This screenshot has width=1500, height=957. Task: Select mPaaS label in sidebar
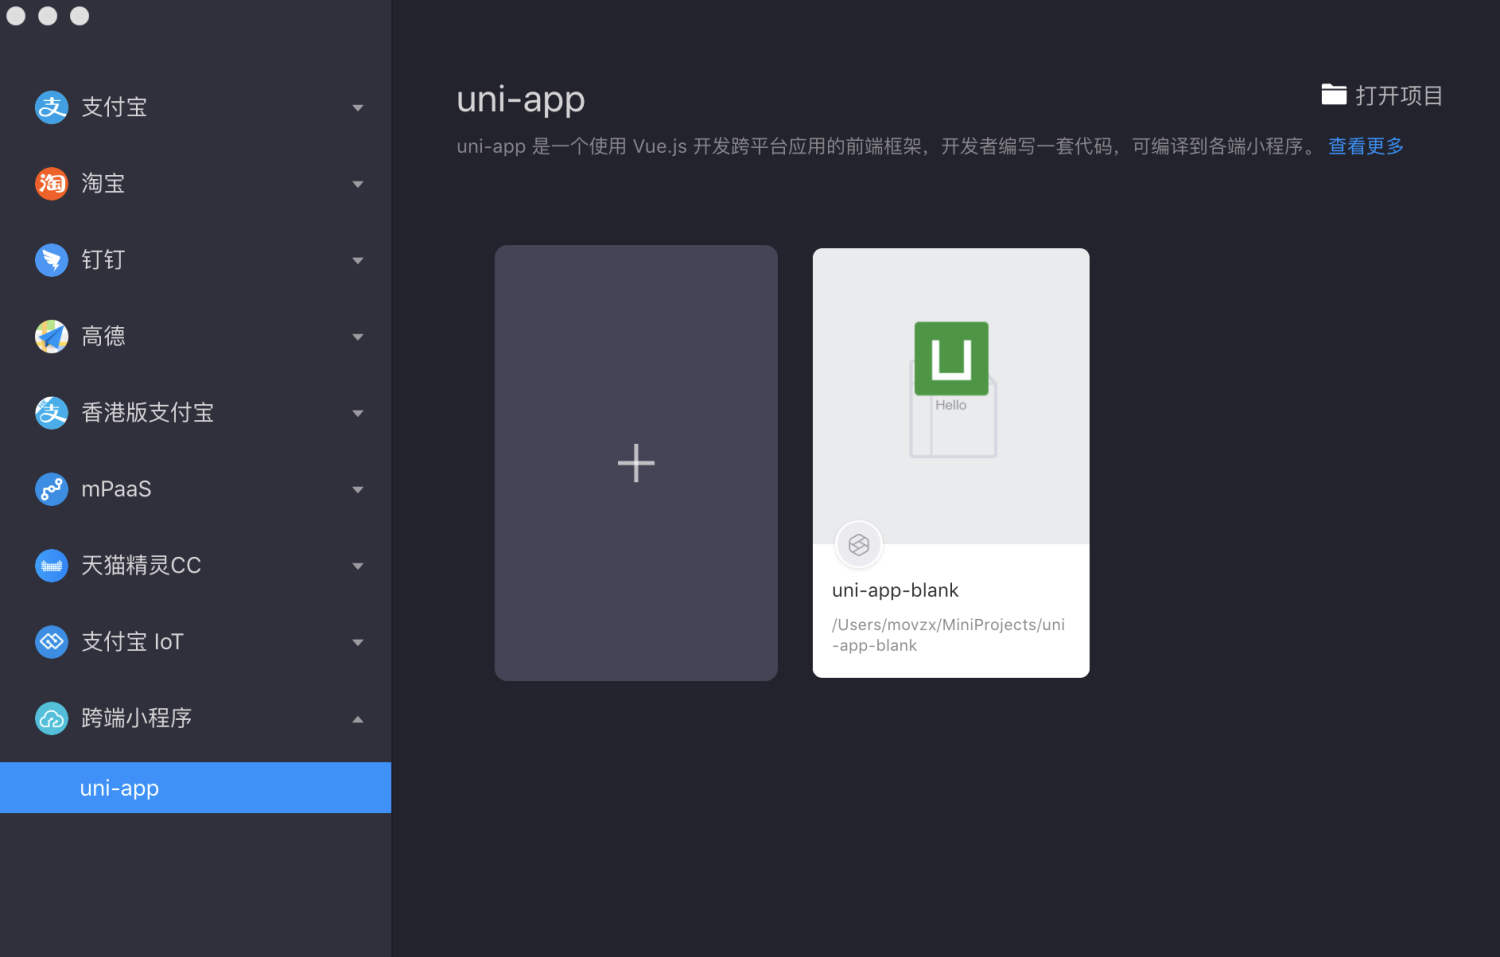[x=116, y=489]
